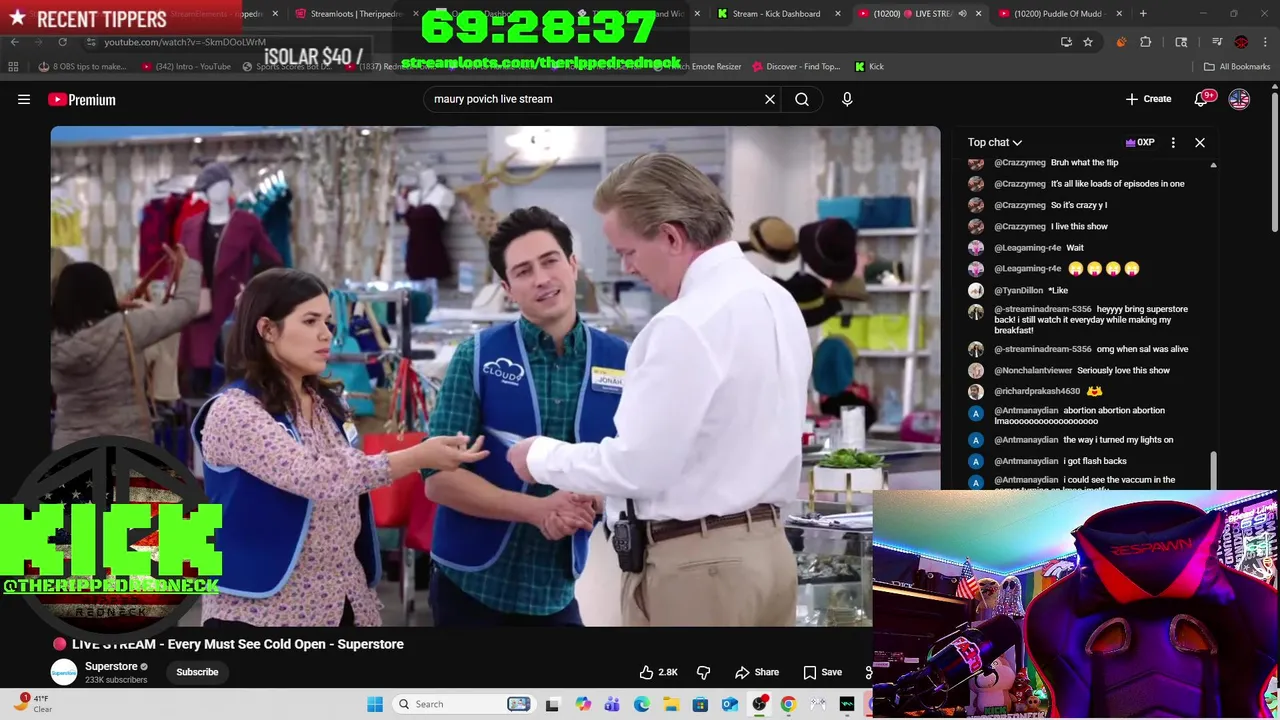Open Chrome extensions puzzle icon
Viewport: 1280px width, 720px height.
[1146, 42]
